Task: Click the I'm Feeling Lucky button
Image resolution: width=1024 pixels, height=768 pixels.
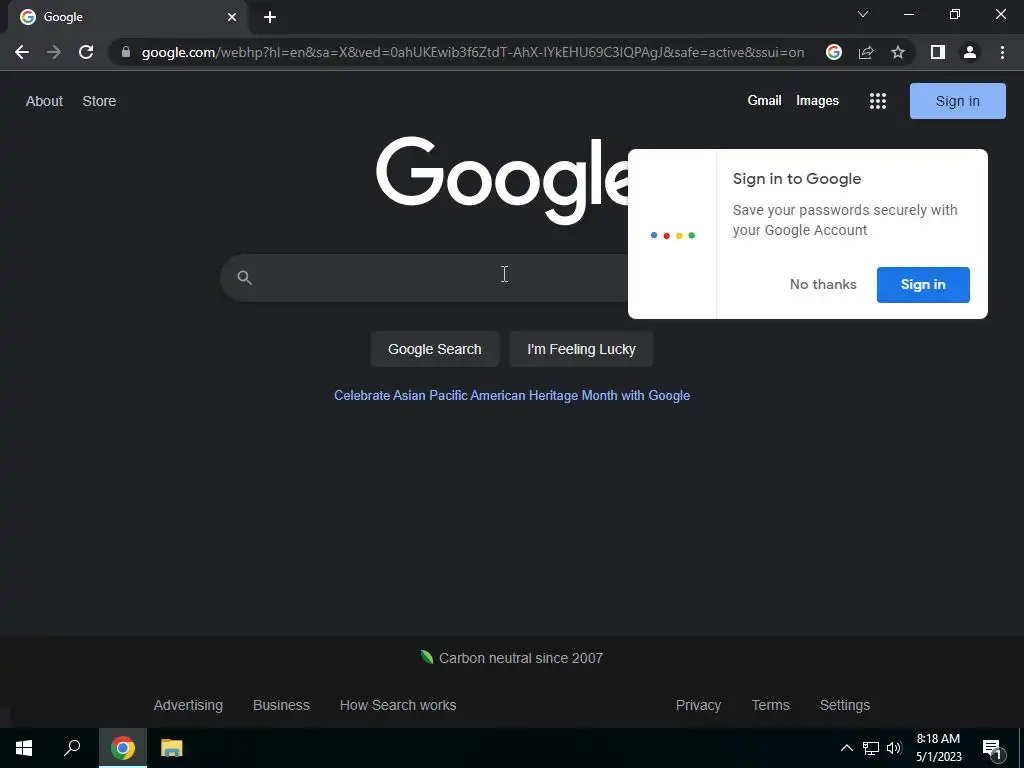Action: click(581, 349)
